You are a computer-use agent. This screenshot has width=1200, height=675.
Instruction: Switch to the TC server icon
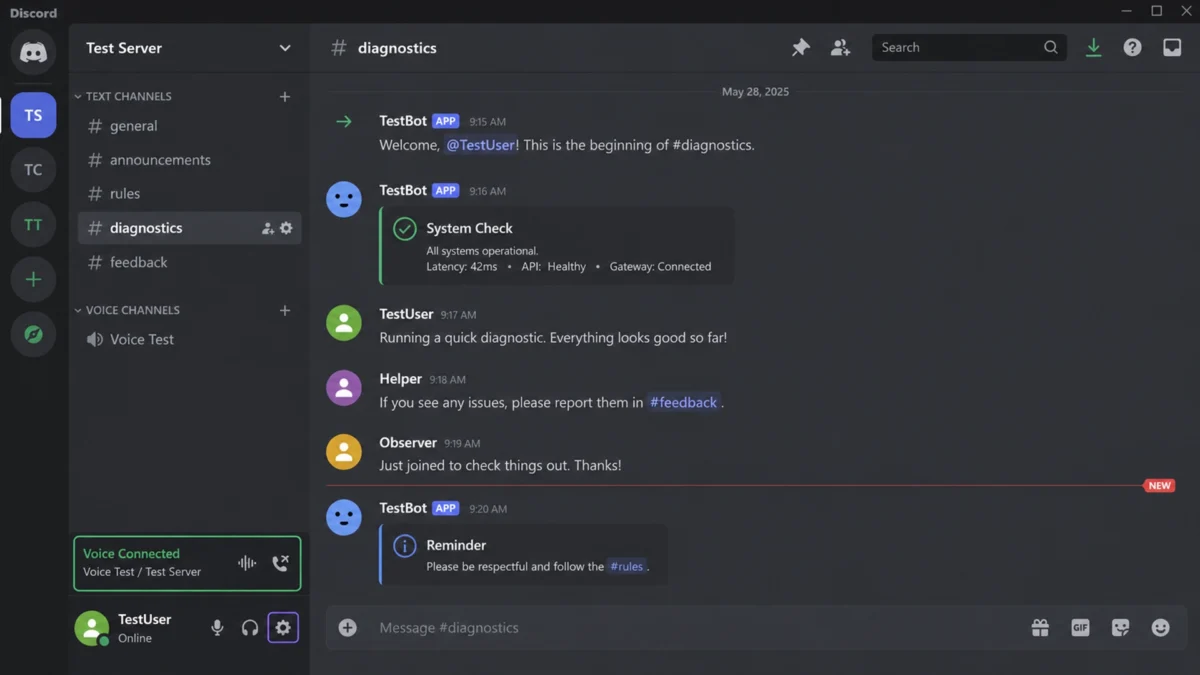pos(33,170)
